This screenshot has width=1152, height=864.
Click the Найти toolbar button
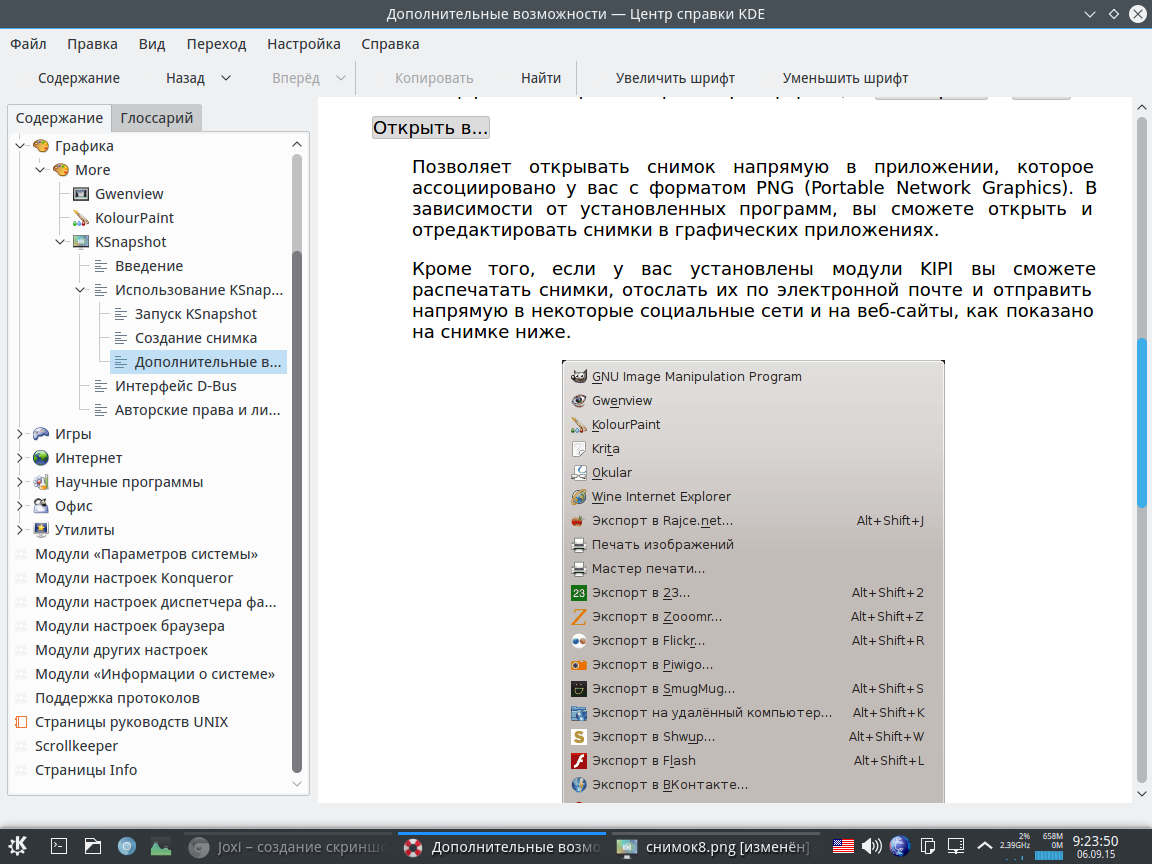click(540, 78)
